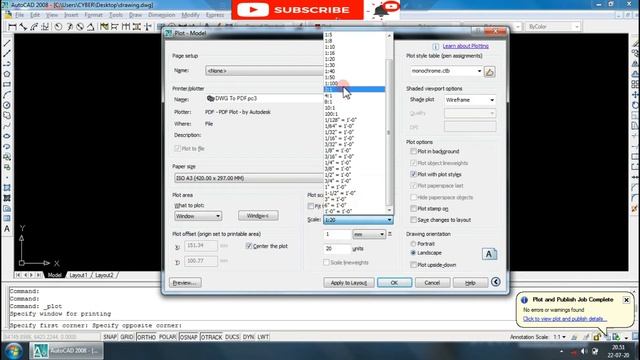
Task: Toggle OSNAP in status bar
Action: pos(189,337)
